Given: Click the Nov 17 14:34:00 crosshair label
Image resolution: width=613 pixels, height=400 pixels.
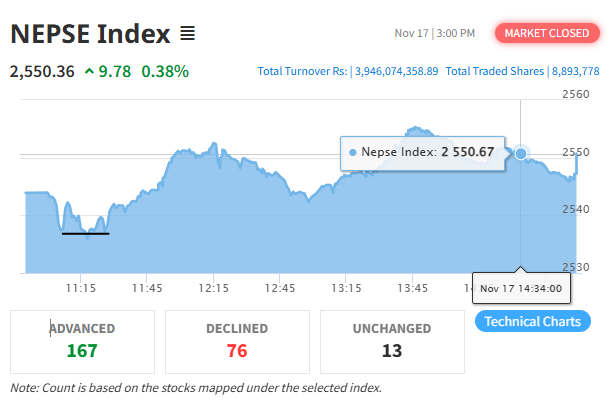Looking at the screenshot, I should pyautogui.click(x=520, y=288).
